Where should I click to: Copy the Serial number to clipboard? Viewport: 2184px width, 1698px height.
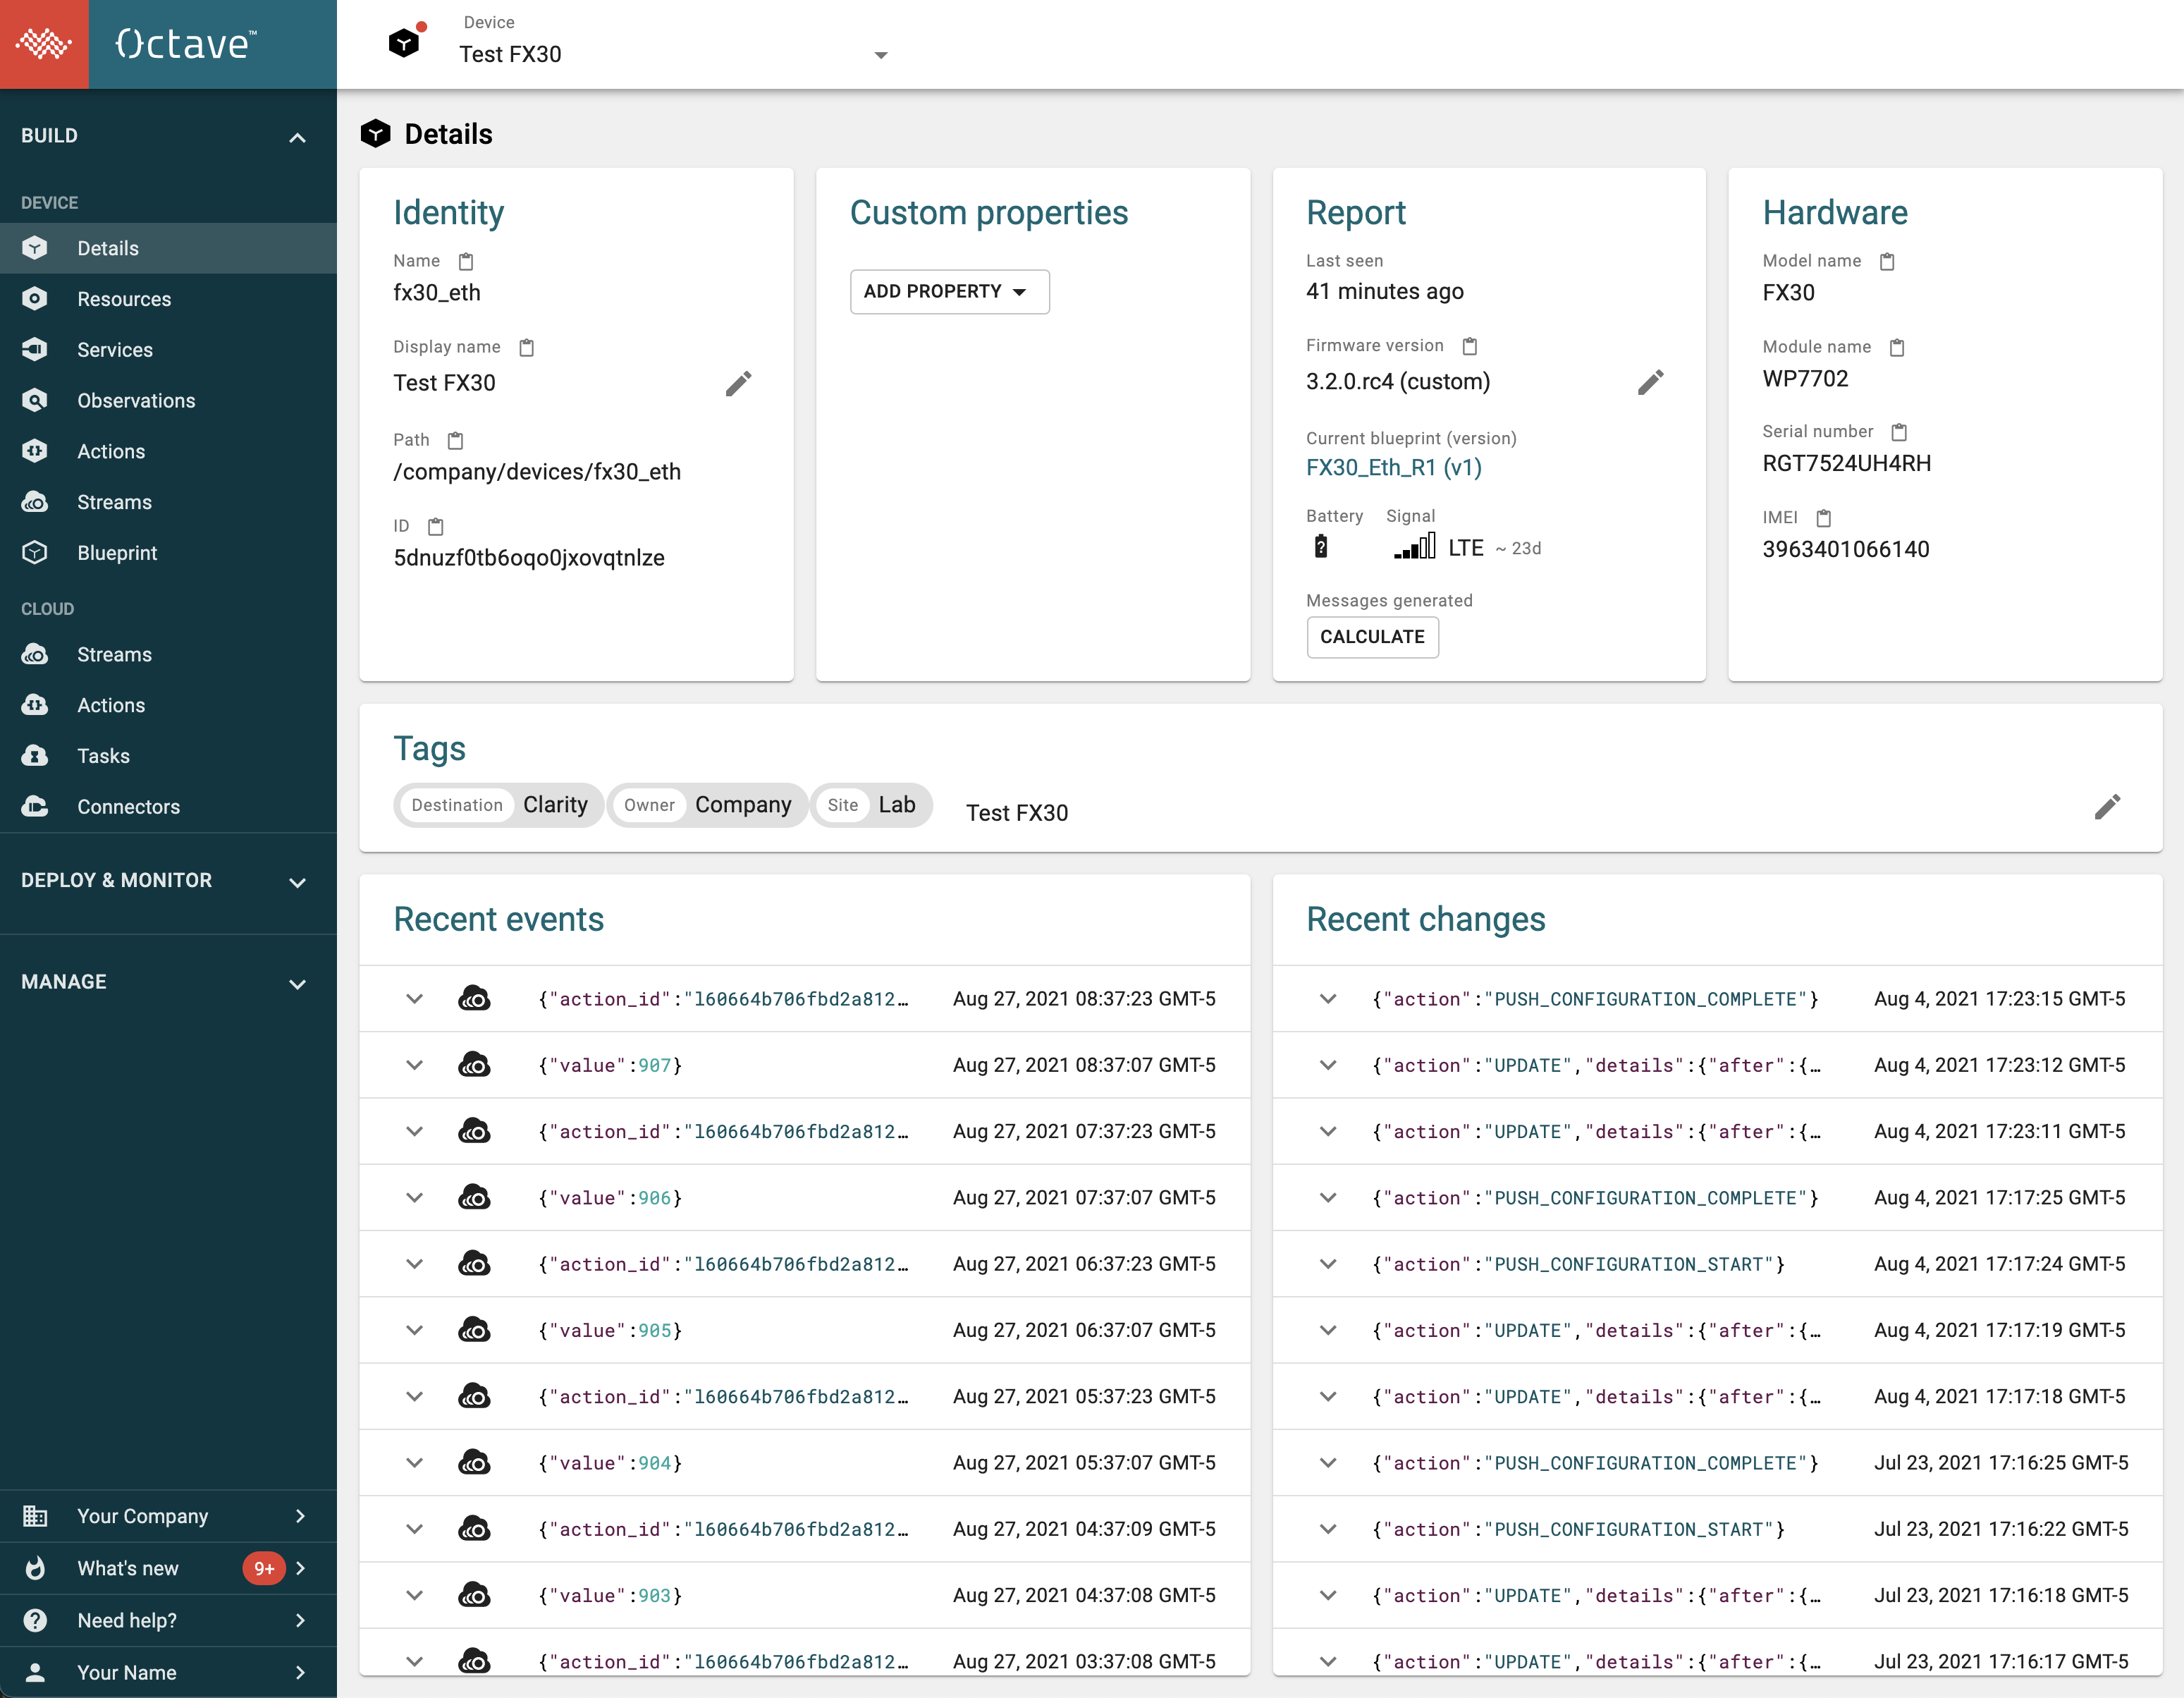click(1899, 432)
